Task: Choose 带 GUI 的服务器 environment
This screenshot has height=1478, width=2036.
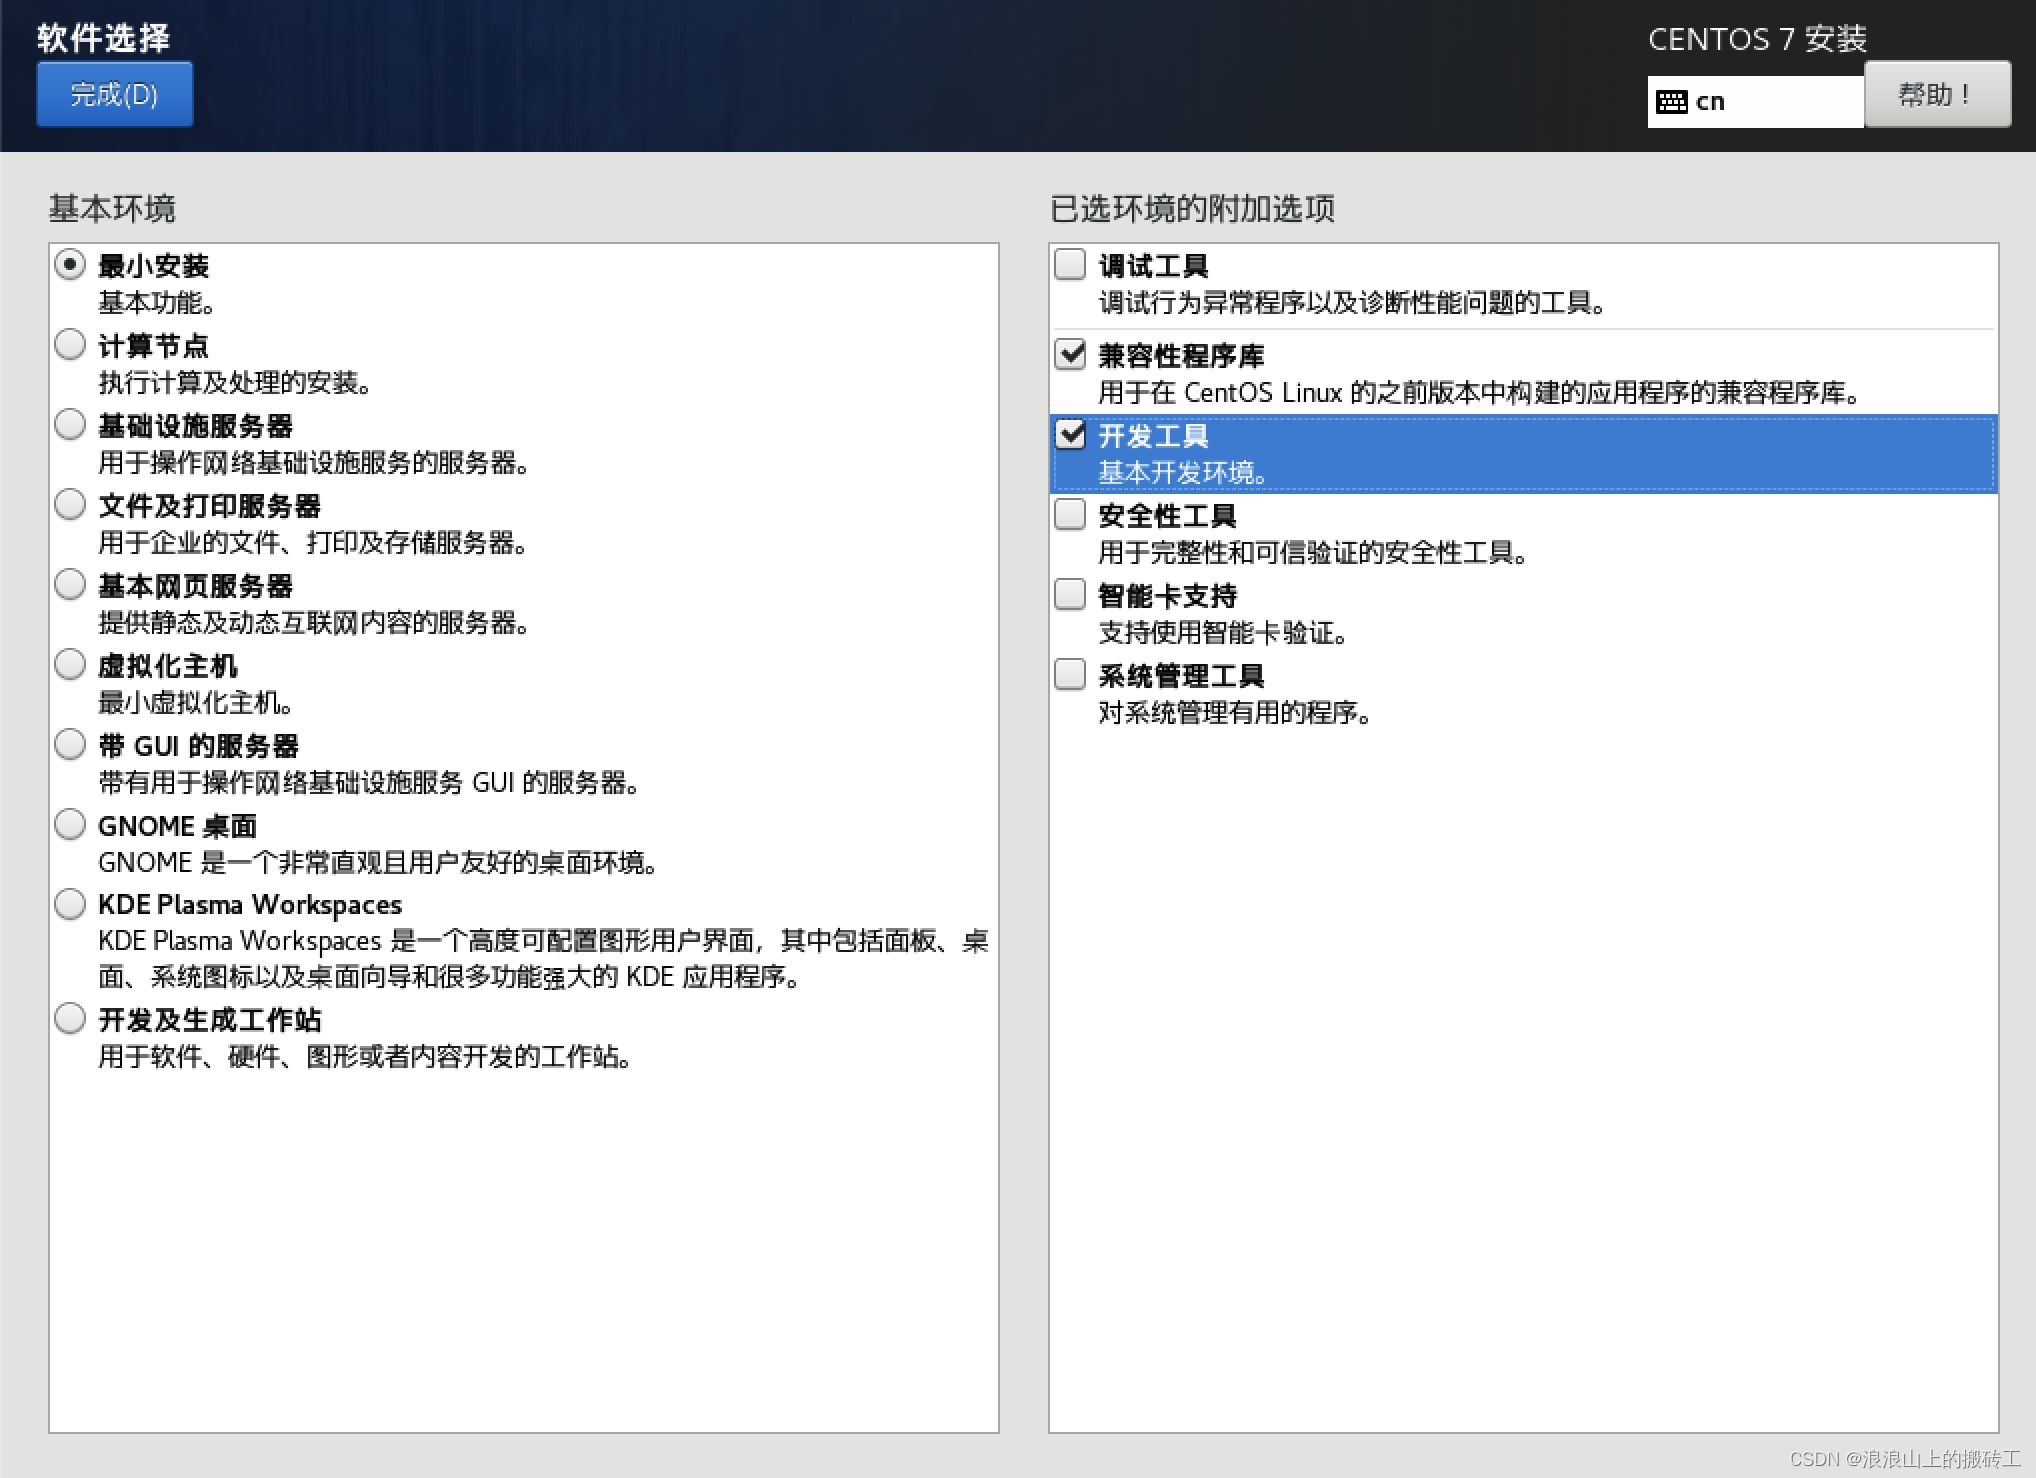Action: pyautogui.click(x=70, y=745)
